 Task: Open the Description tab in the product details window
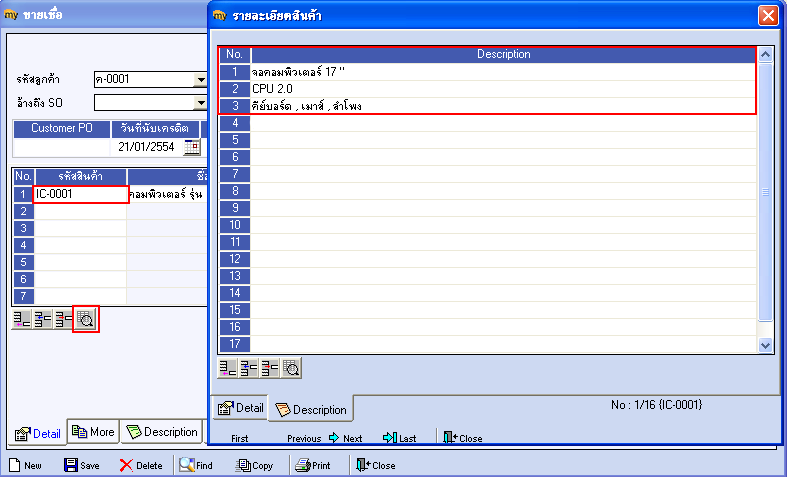[311, 410]
